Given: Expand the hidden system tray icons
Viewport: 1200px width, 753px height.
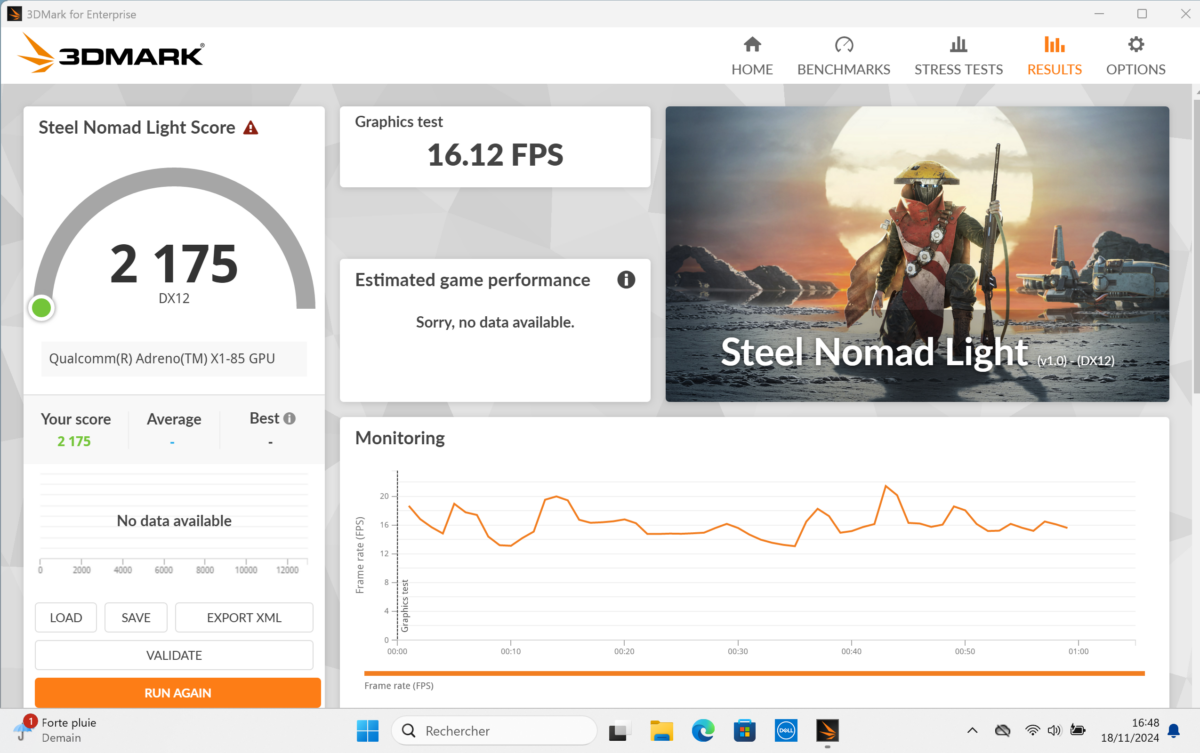Looking at the screenshot, I should [971, 730].
